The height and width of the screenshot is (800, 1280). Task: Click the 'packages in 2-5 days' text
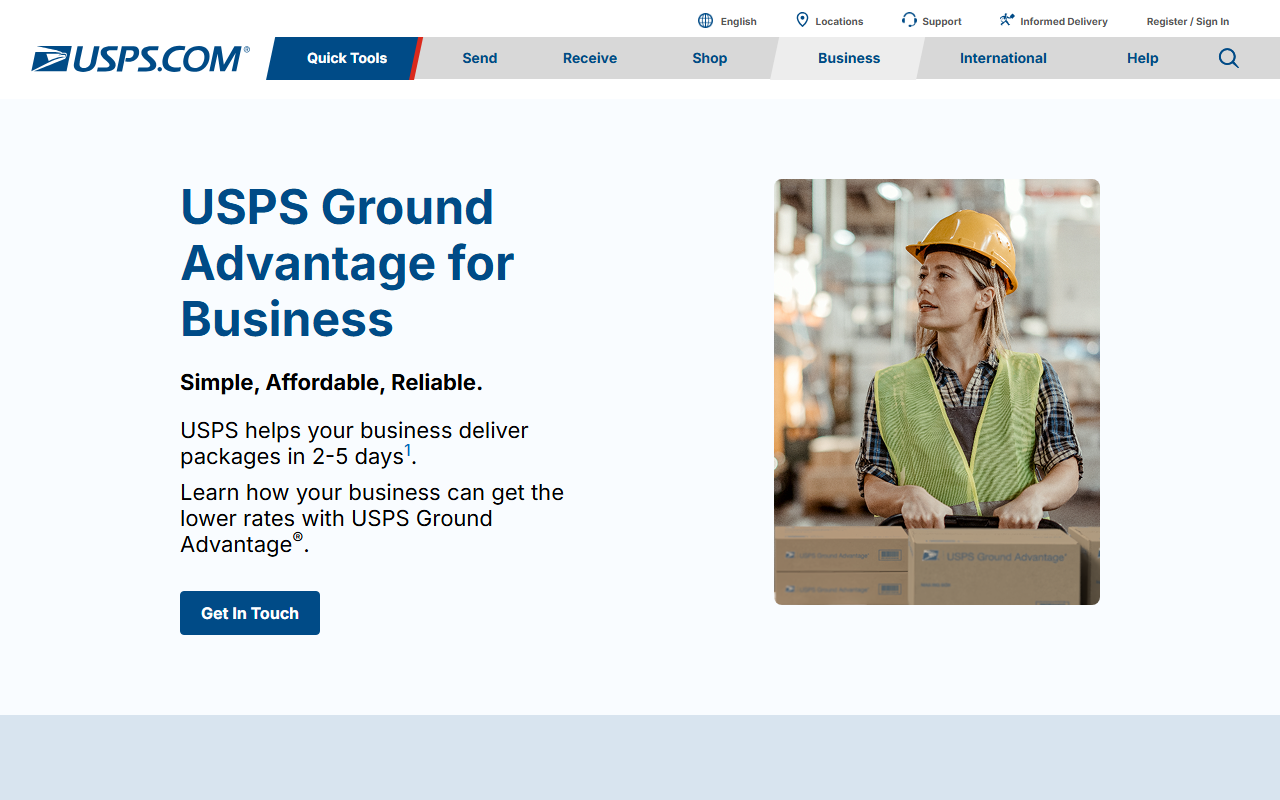(x=292, y=457)
